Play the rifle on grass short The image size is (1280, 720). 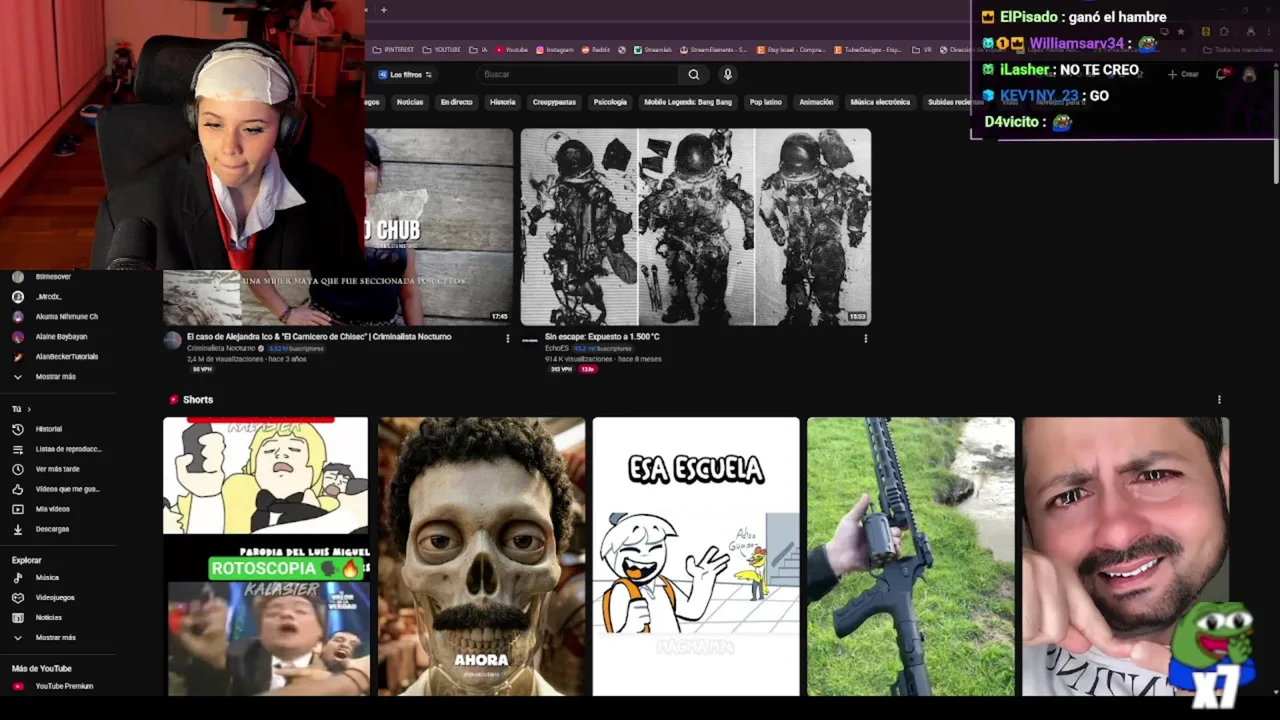(911, 556)
